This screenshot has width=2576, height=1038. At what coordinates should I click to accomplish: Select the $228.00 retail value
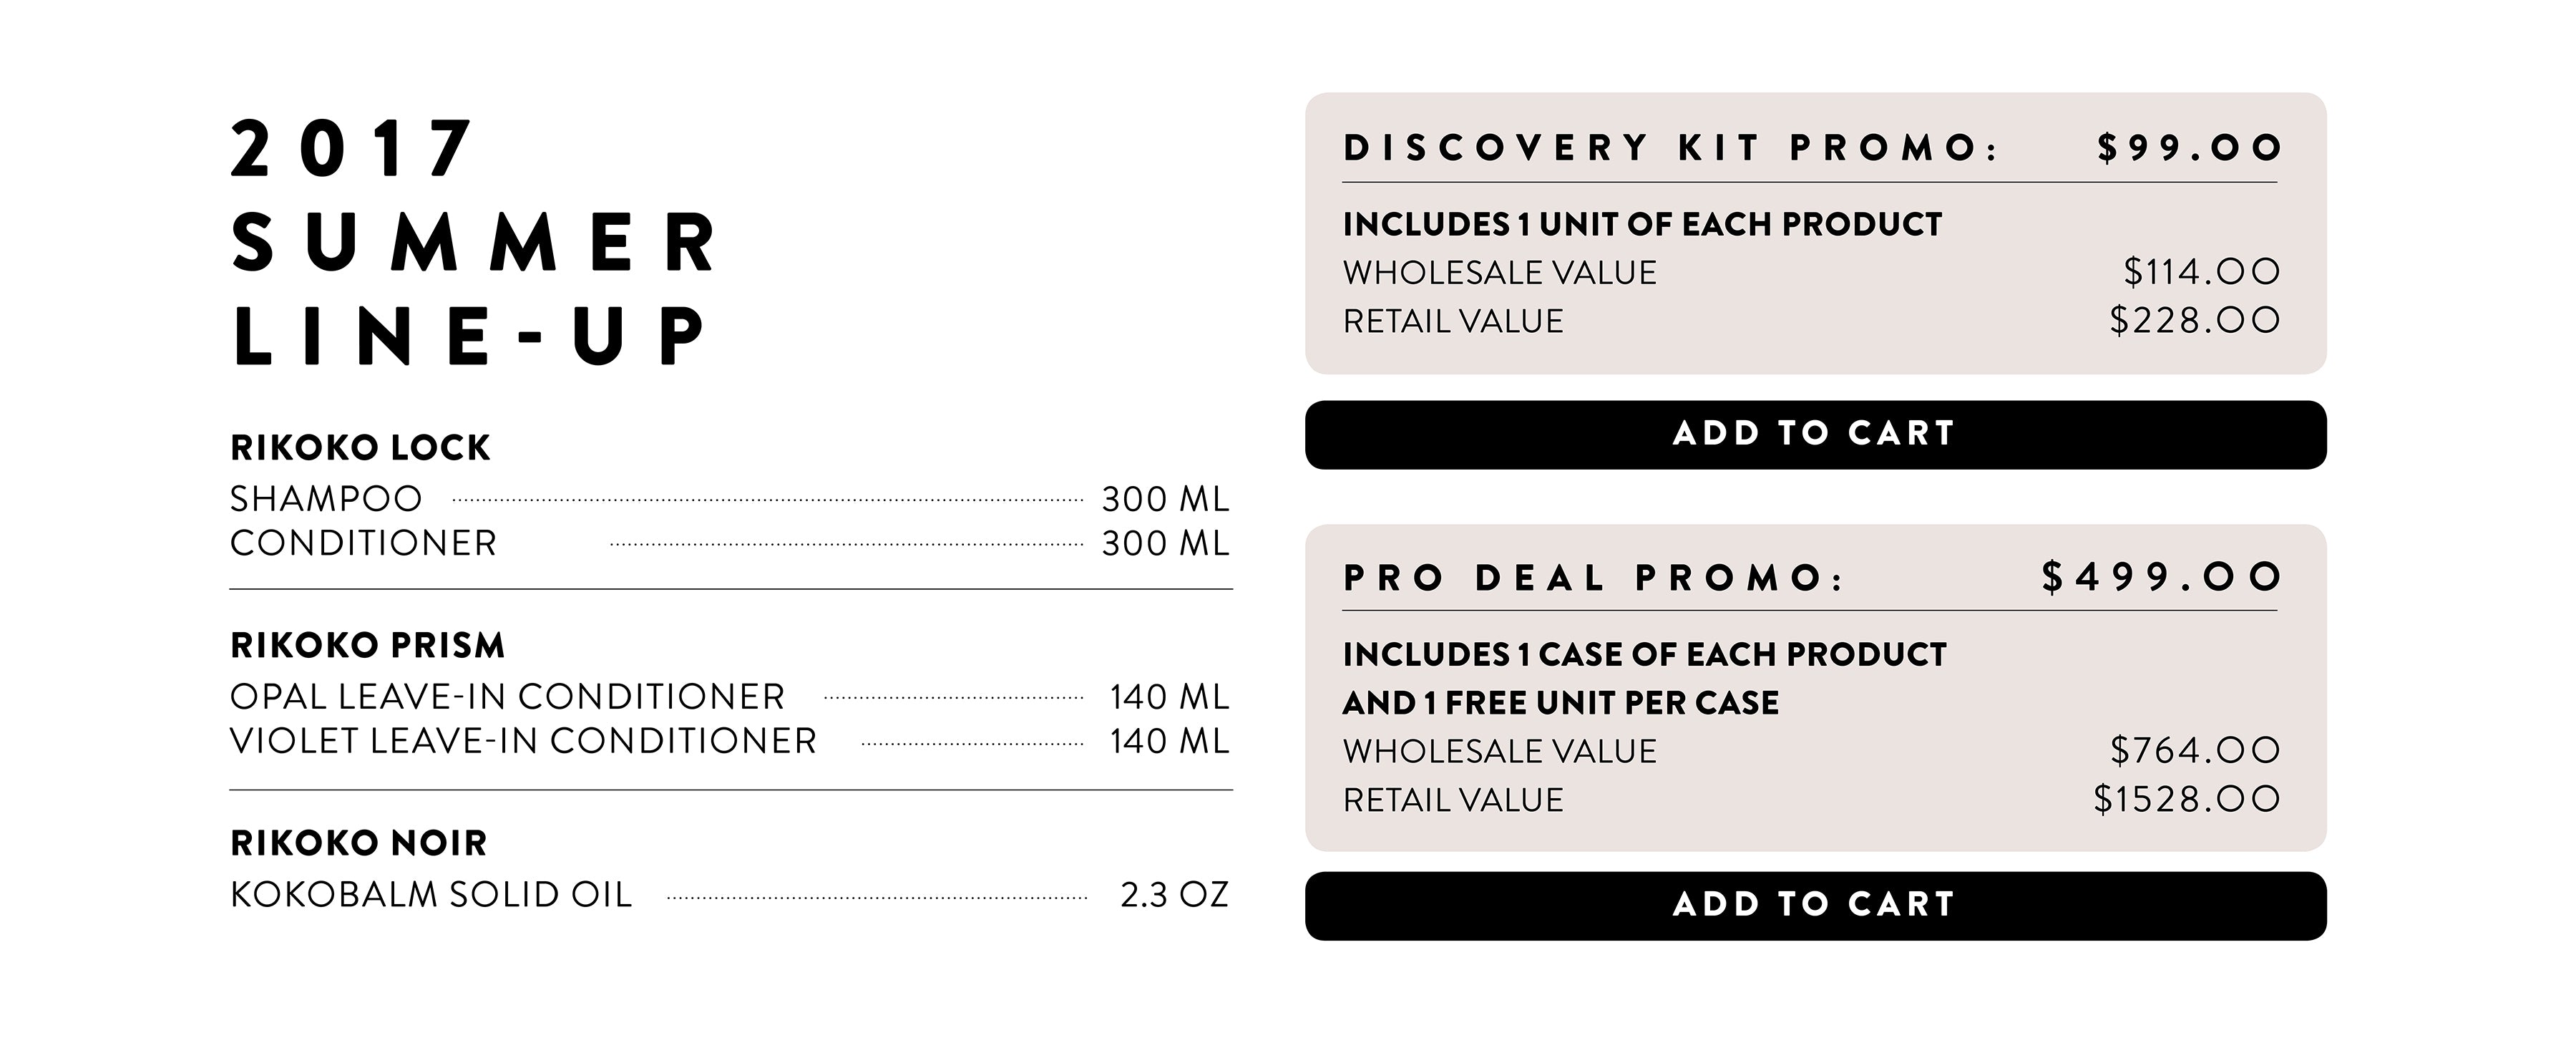tap(2195, 321)
